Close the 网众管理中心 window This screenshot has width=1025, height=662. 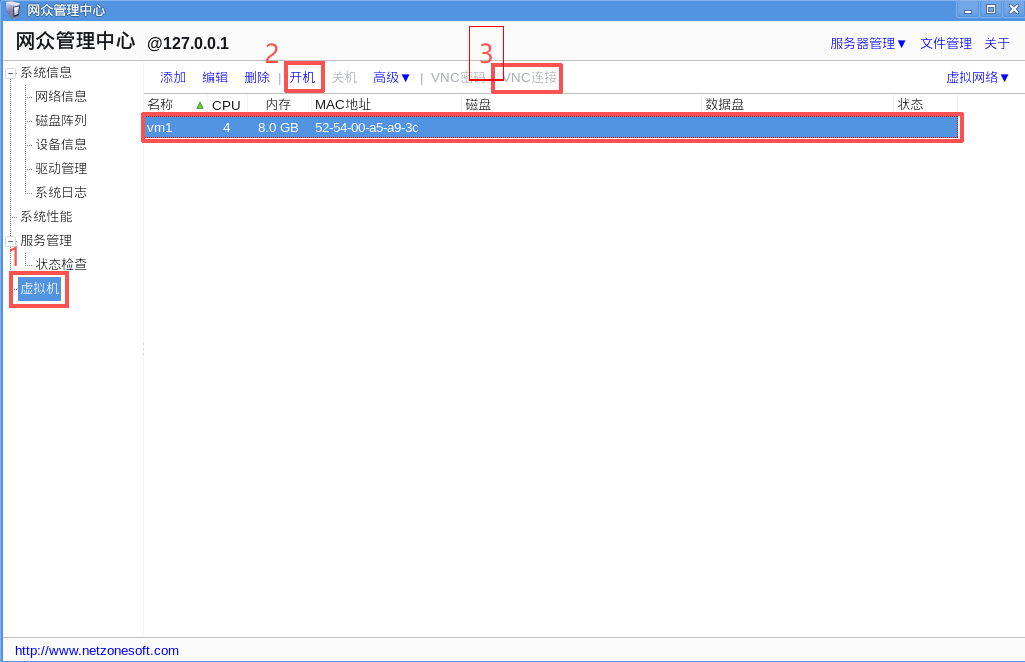[1014, 10]
